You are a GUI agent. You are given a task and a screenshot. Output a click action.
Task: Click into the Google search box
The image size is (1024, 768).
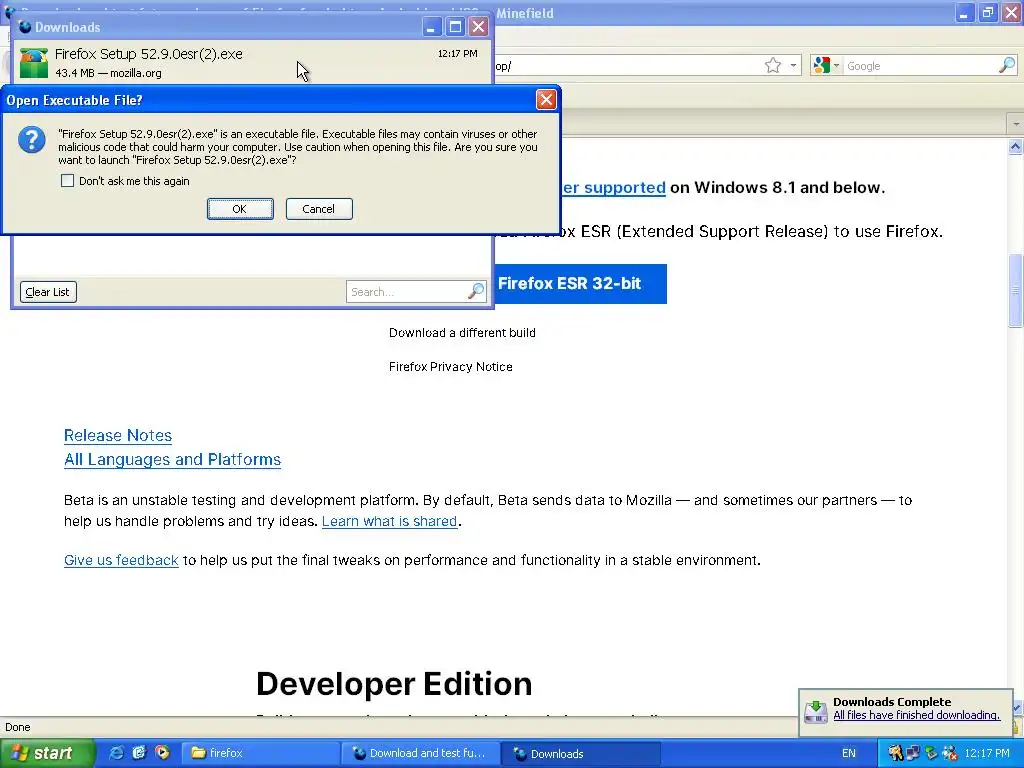coord(921,66)
